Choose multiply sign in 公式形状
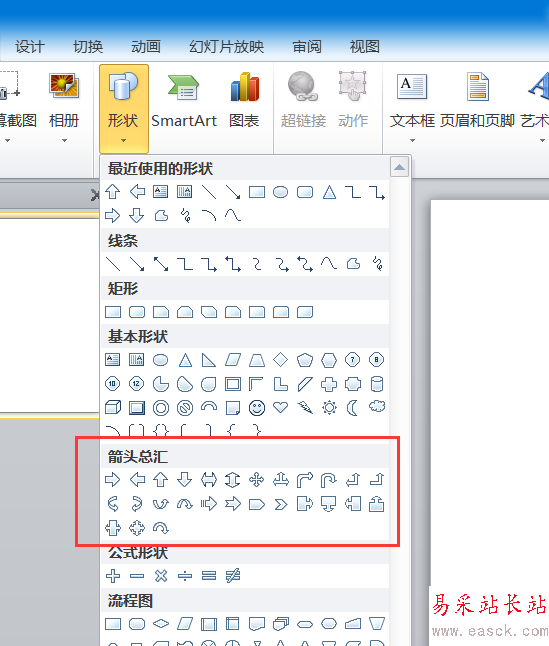Screen dimensions: 549x646 (x=161, y=576)
